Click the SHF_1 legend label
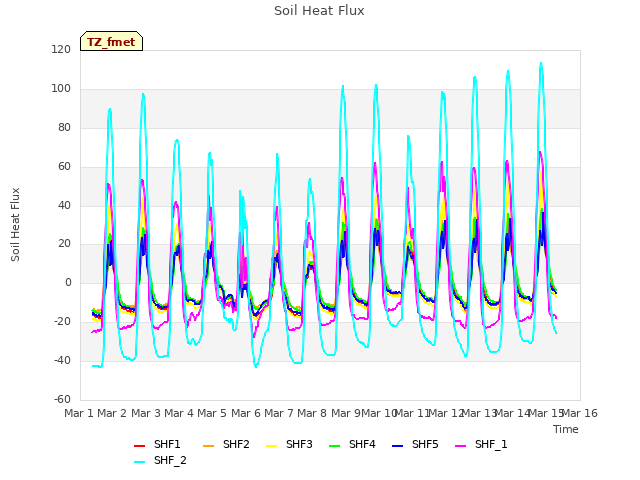 491,444
